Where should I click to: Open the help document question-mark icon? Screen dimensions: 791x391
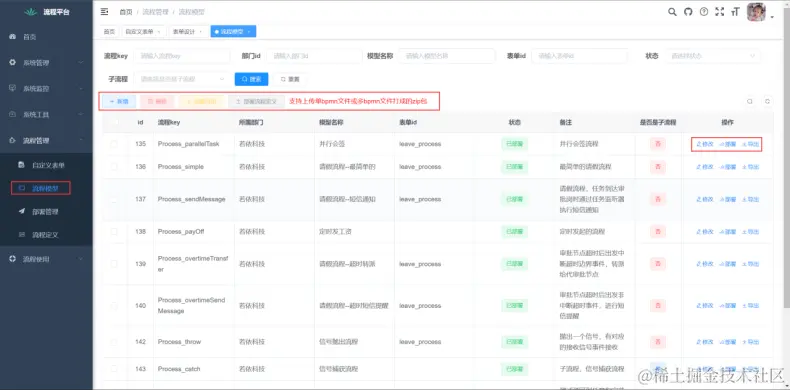click(x=704, y=12)
